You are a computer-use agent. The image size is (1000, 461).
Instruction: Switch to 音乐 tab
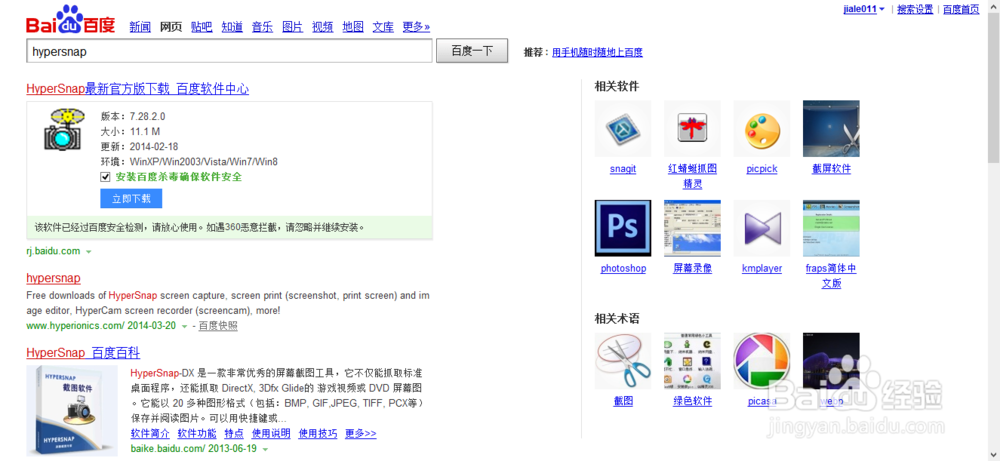[x=262, y=27]
